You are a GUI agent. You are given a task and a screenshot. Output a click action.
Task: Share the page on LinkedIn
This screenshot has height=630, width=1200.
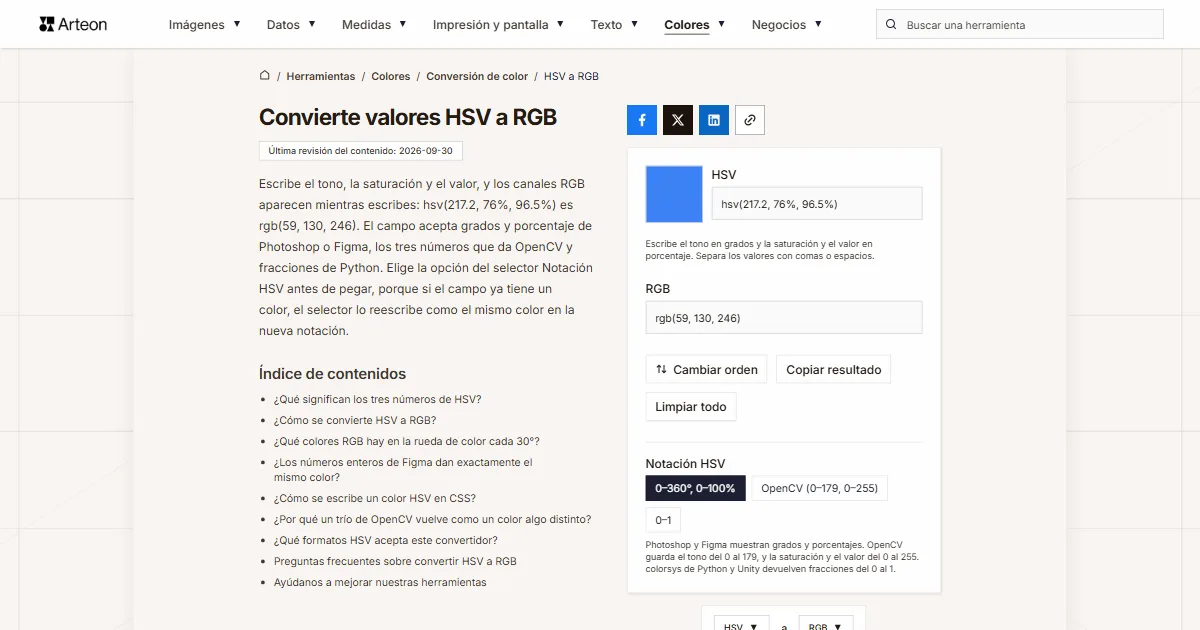click(714, 120)
